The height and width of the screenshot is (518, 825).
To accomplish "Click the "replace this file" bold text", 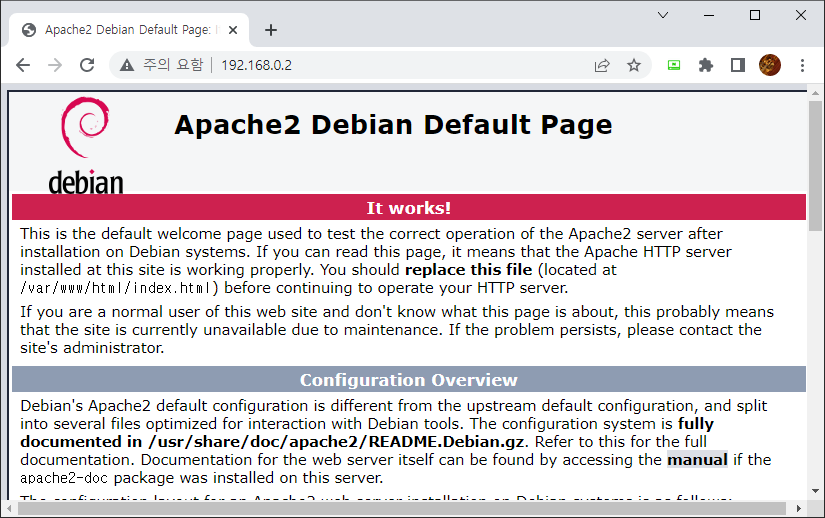I will [468, 270].
